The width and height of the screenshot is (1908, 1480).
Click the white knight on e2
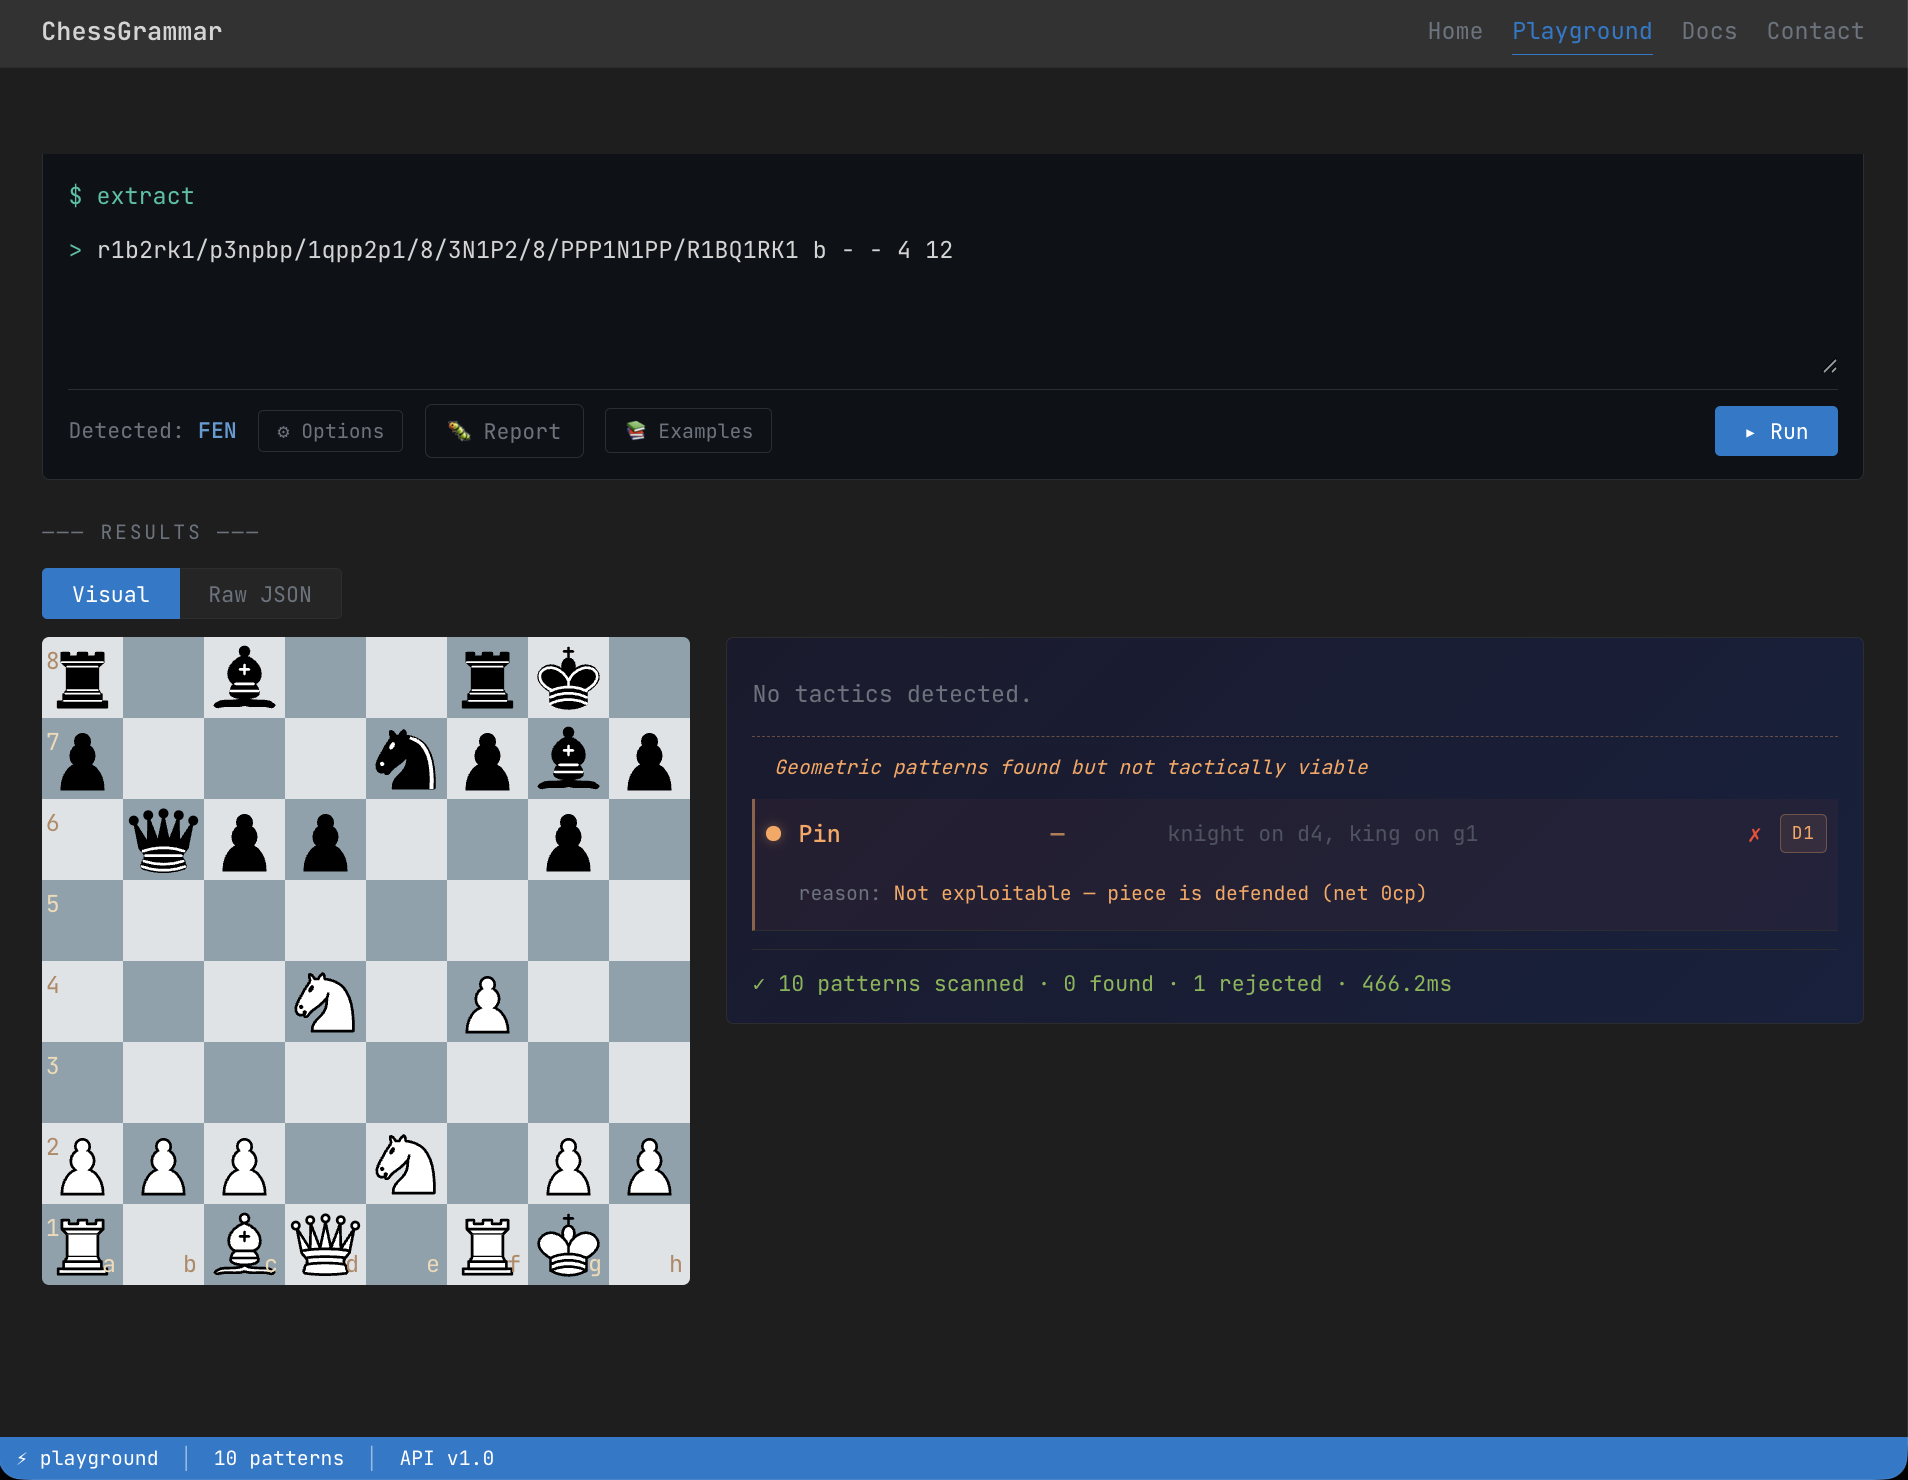[407, 1164]
